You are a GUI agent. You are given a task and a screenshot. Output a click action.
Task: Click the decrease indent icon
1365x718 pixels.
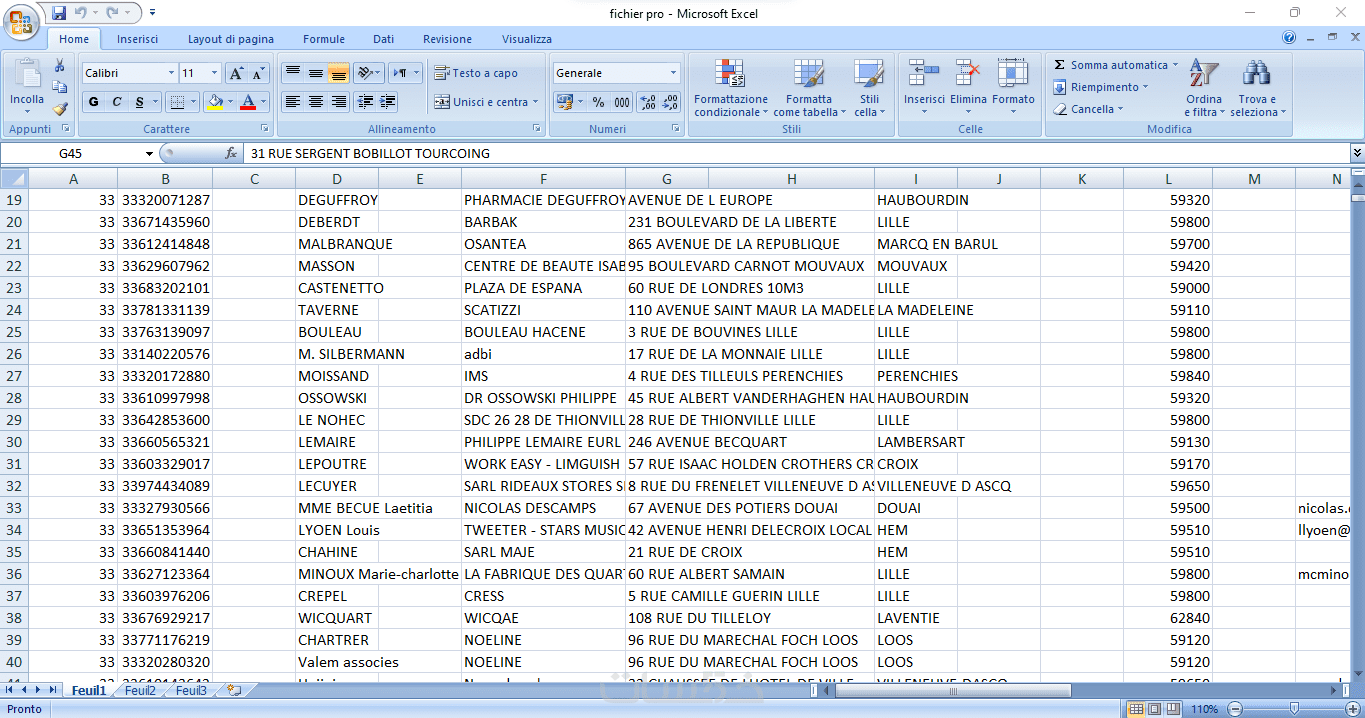[x=364, y=102]
